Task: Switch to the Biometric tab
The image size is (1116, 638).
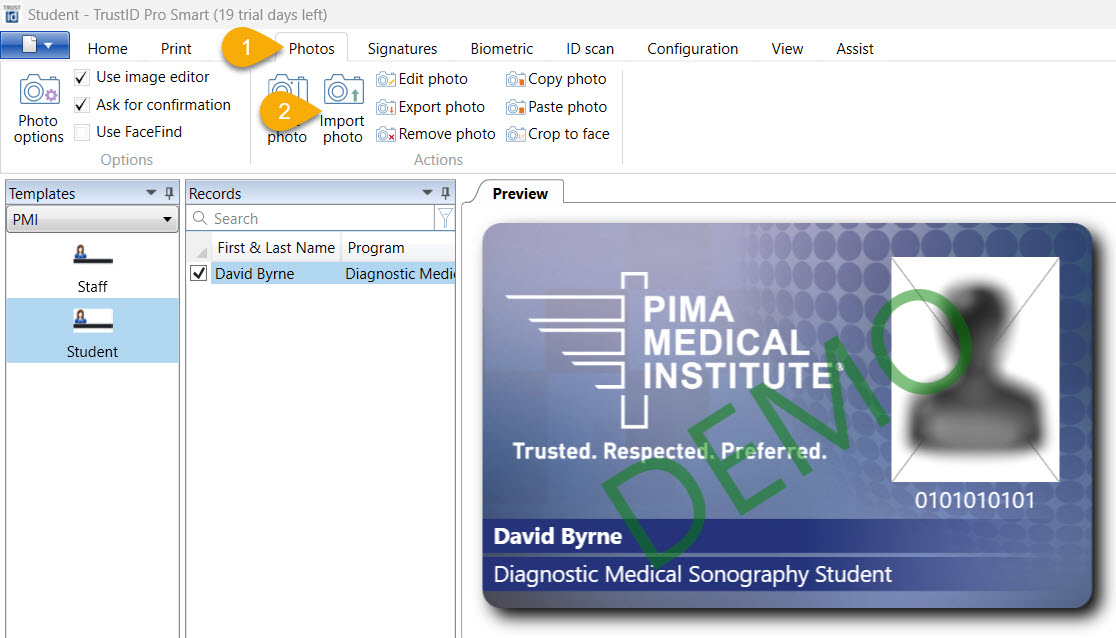Action: click(502, 48)
